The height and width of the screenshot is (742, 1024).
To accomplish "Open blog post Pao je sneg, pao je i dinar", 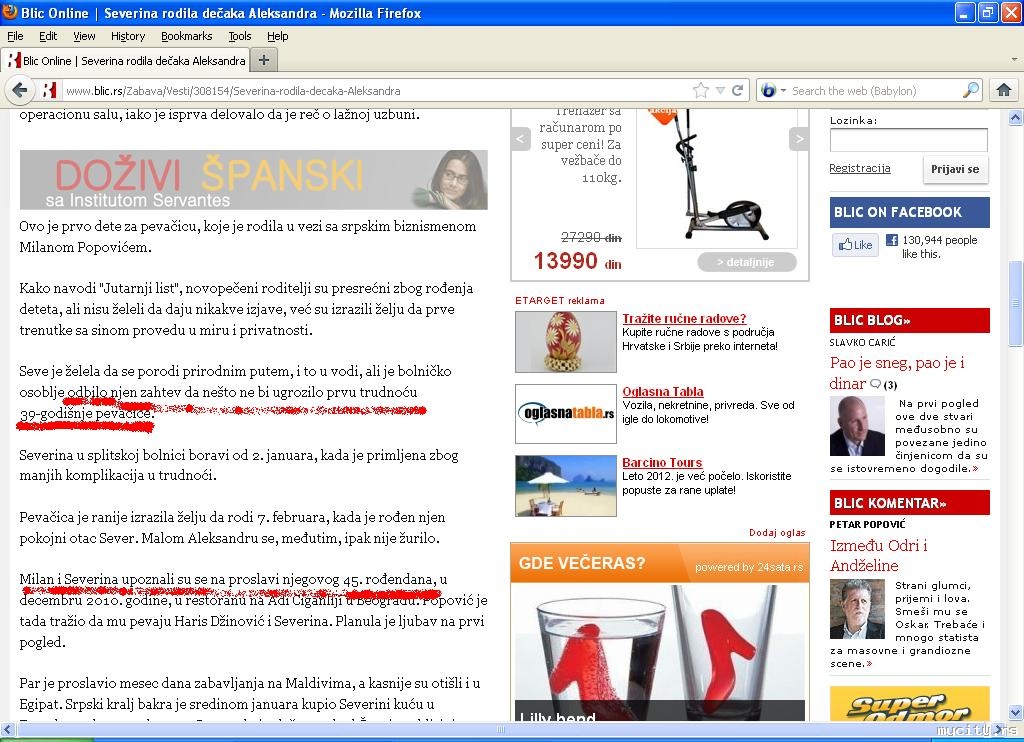I will [x=897, y=373].
